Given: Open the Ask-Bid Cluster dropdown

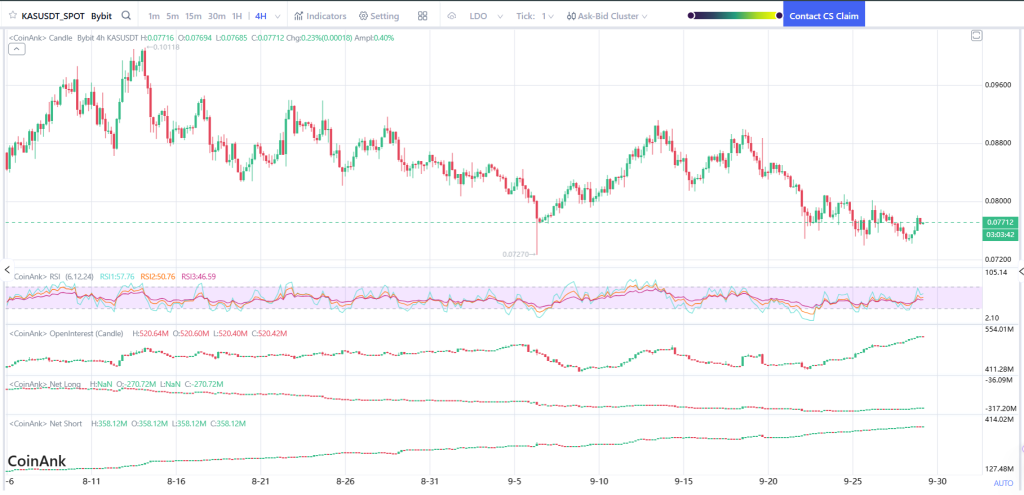Looking at the screenshot, I should tap(606, 16).
